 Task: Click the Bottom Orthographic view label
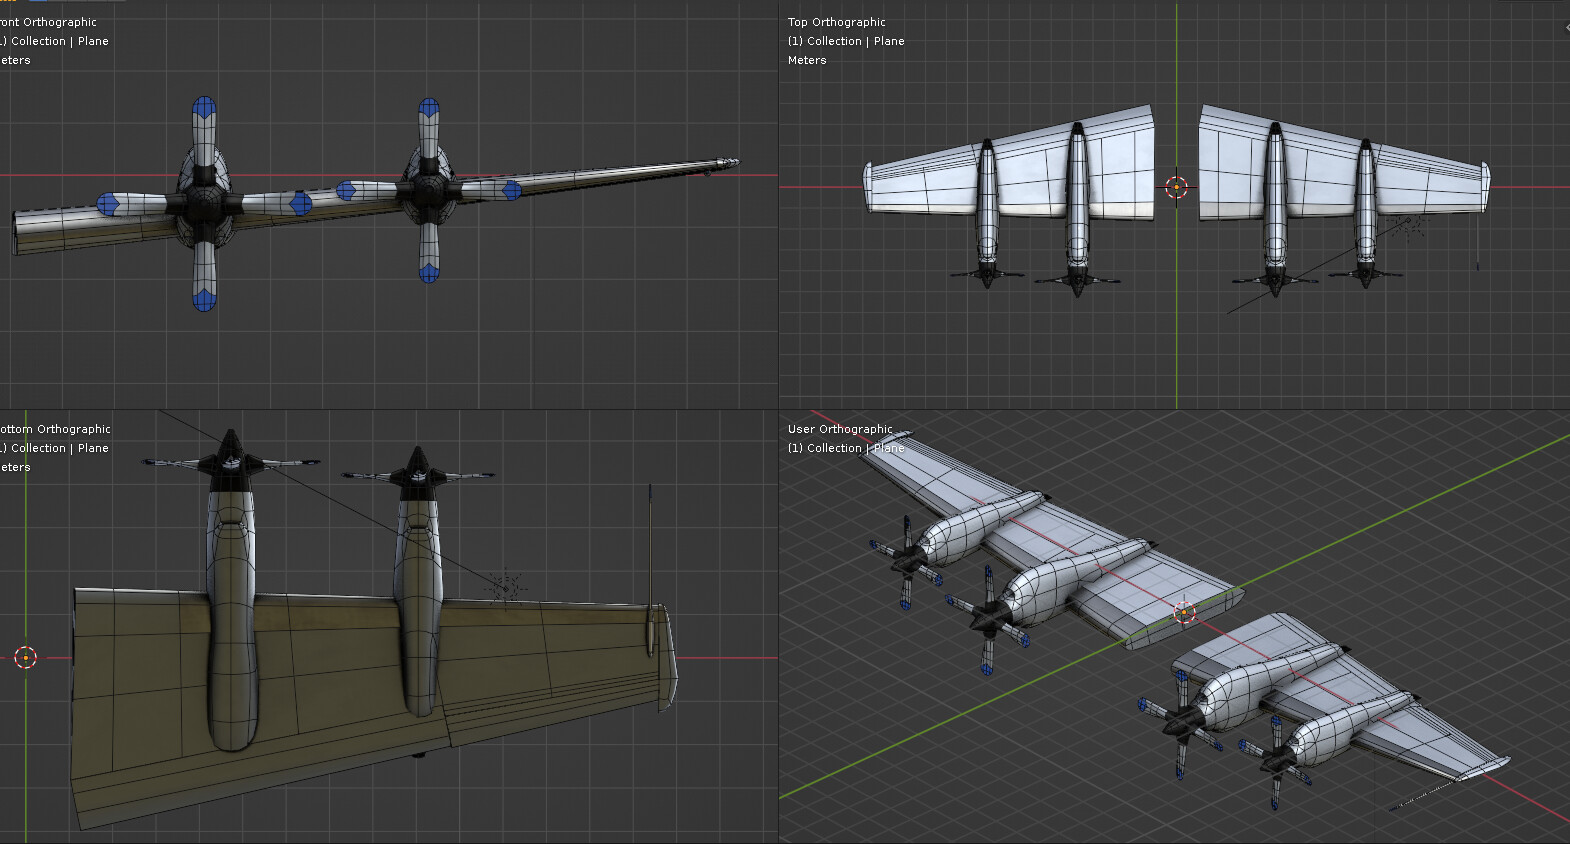pyautogui.click(x=55, y=429)
